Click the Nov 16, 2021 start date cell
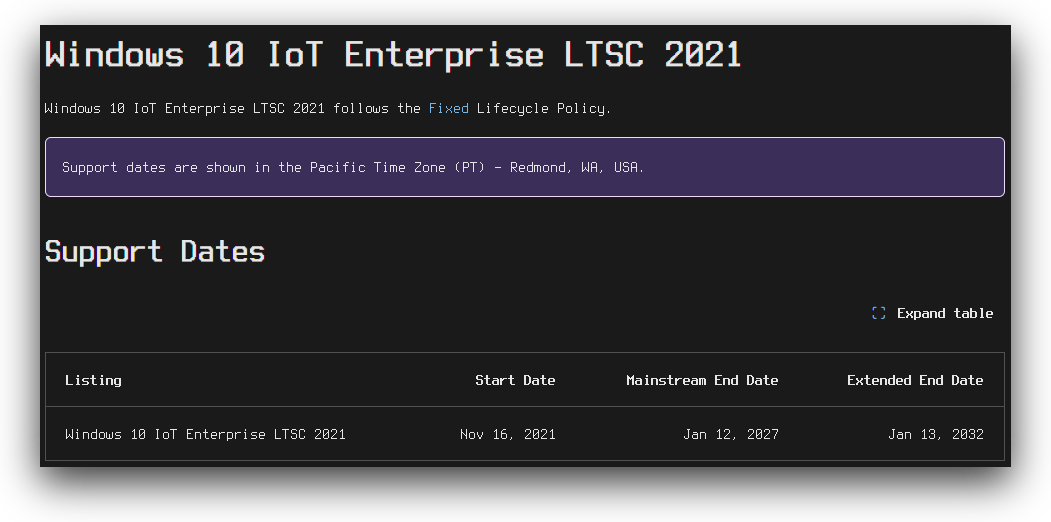 [x=507, y=434]
